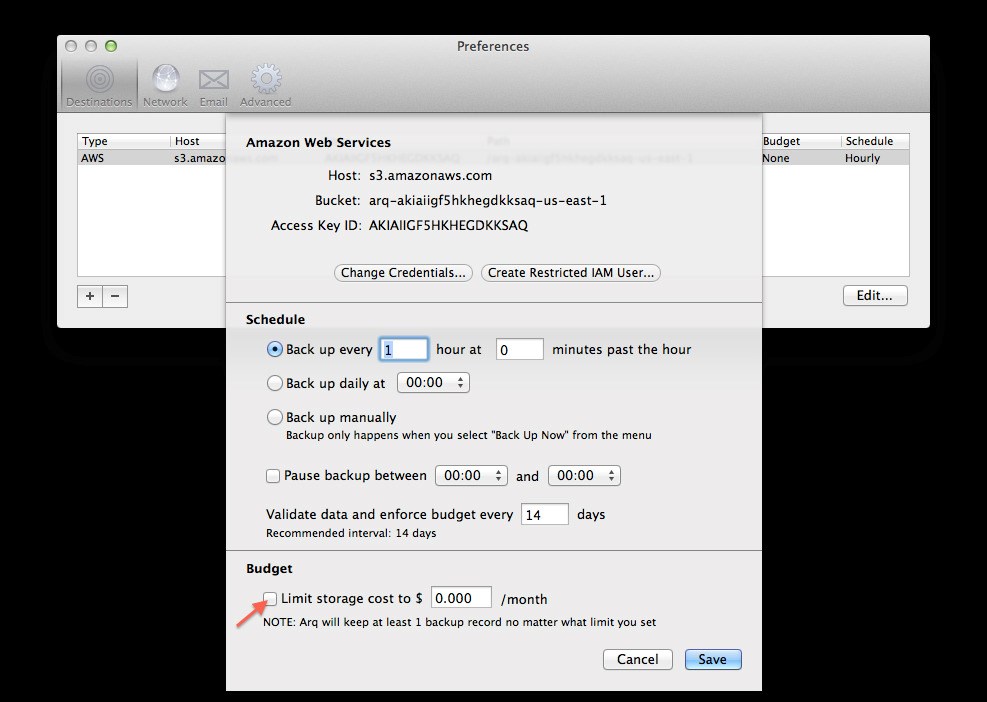Screen dimensions: 987x702
Task: Save the destination settings
Action: tap(713, 659)
